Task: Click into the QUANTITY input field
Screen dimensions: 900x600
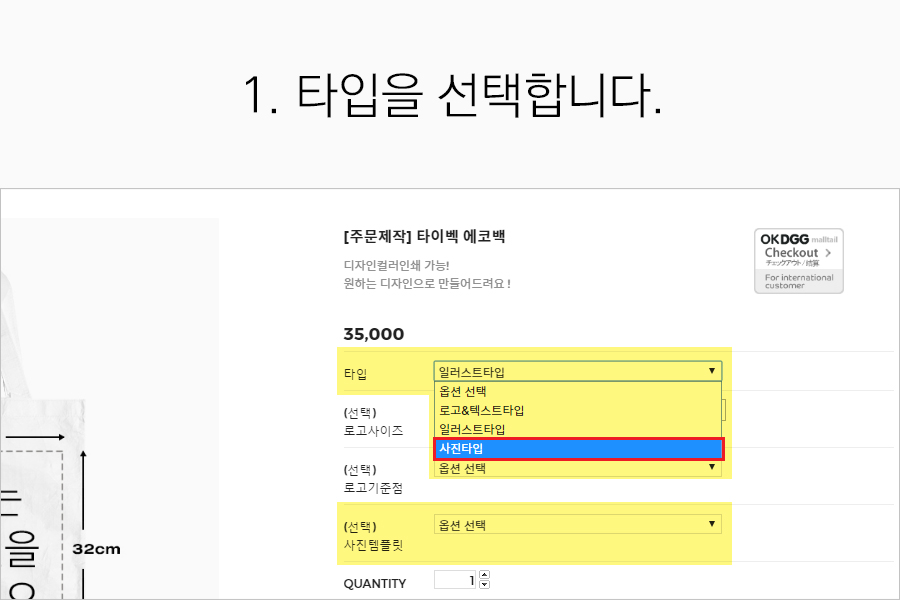Action: 455,580
